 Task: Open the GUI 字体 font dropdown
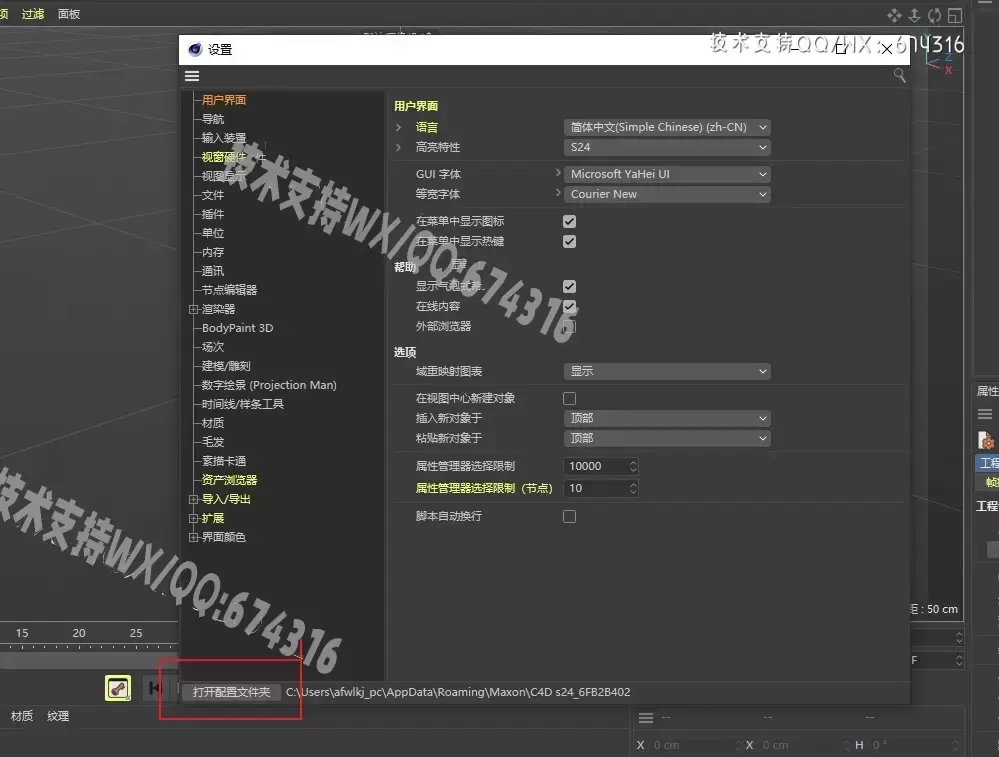coord(667,173)
